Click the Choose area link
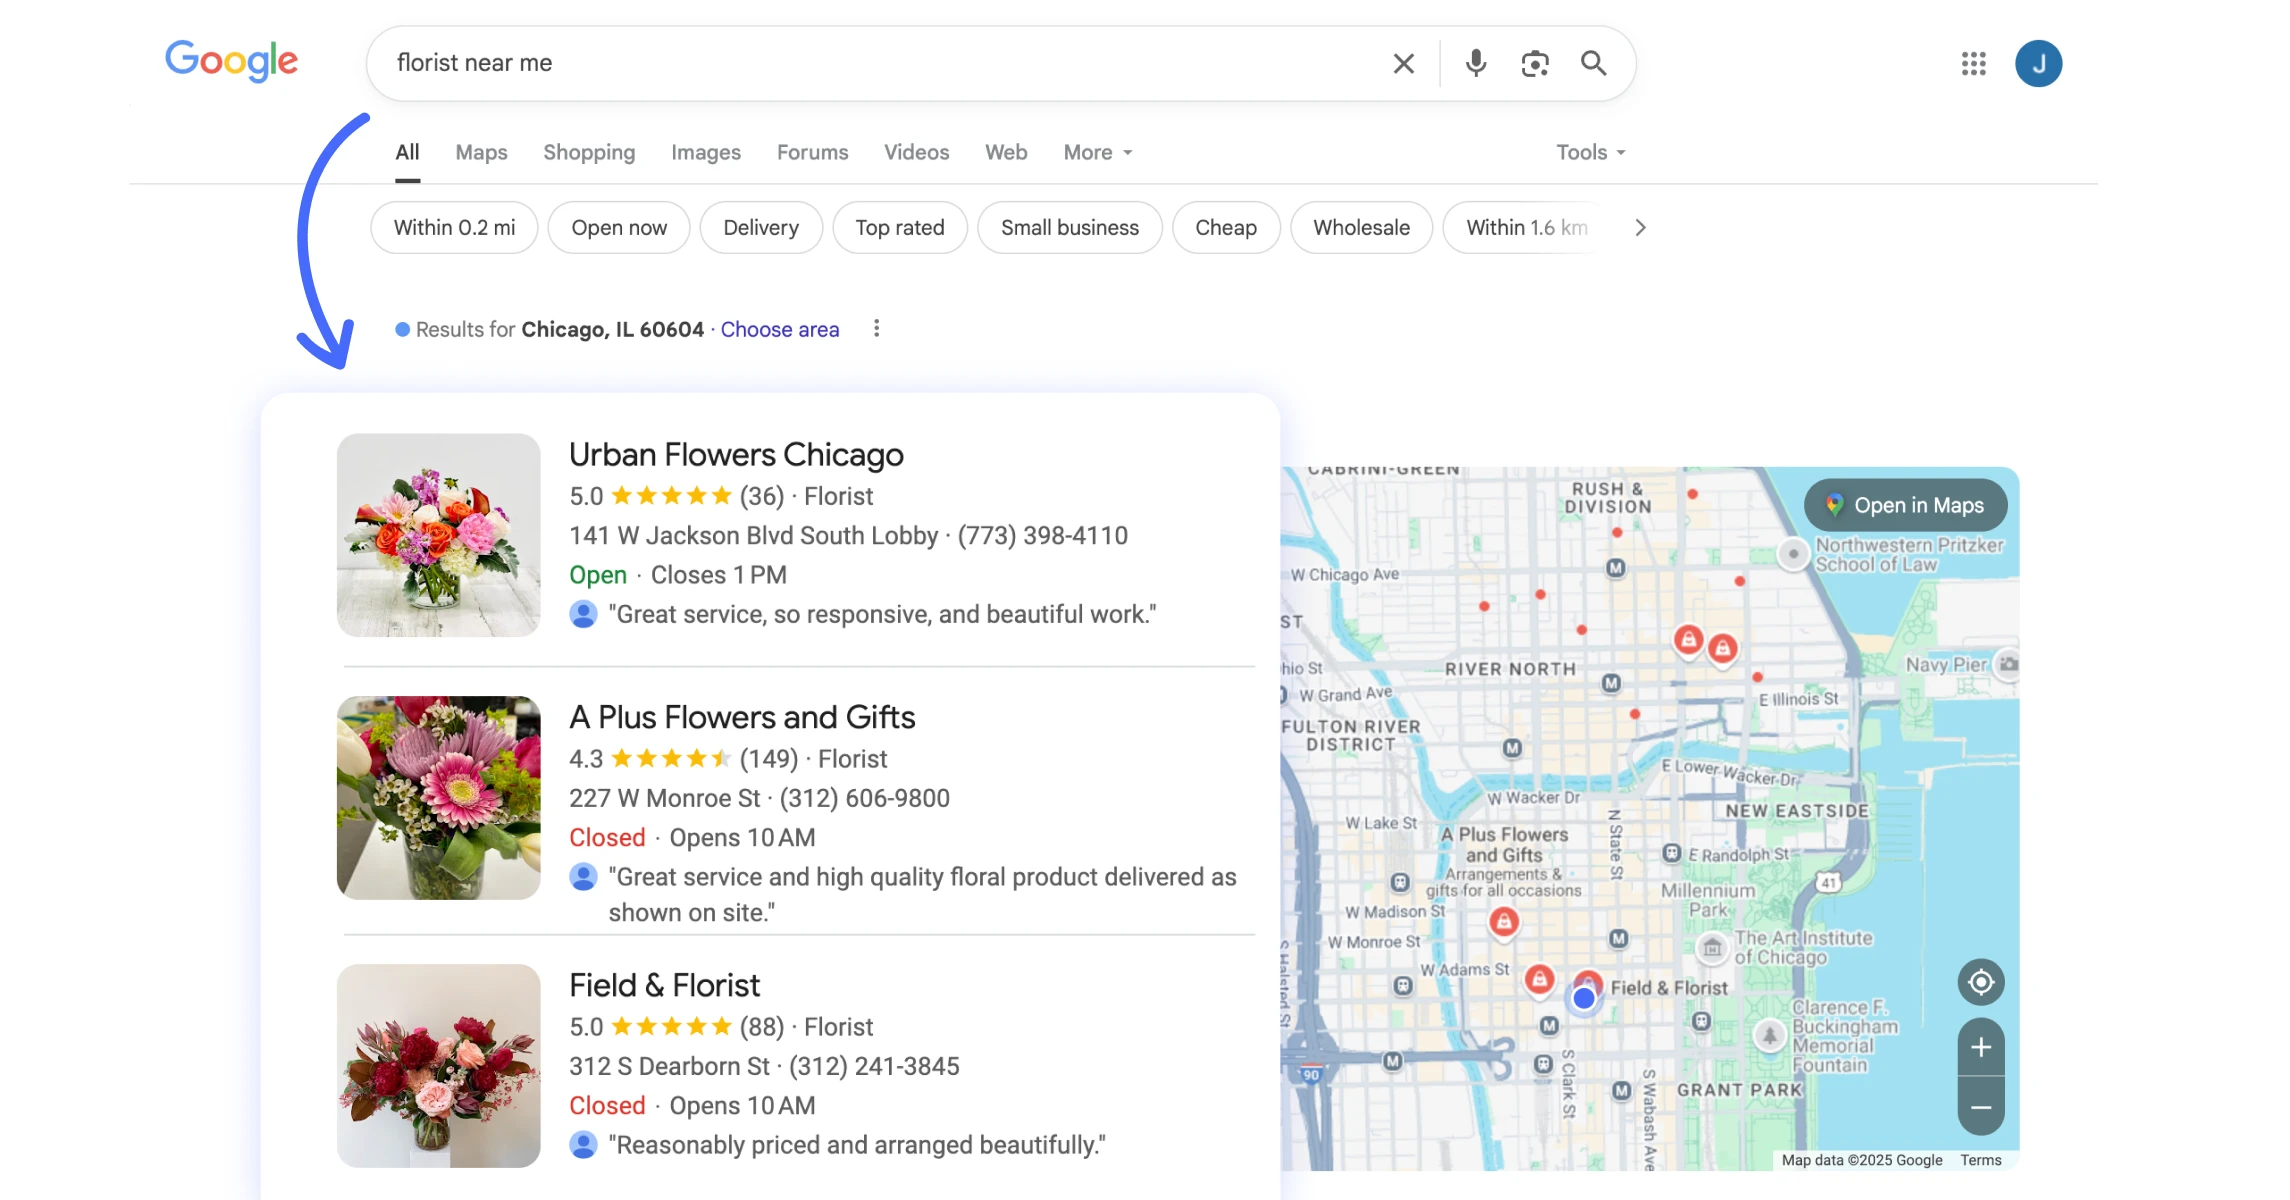 coord(779,329)
